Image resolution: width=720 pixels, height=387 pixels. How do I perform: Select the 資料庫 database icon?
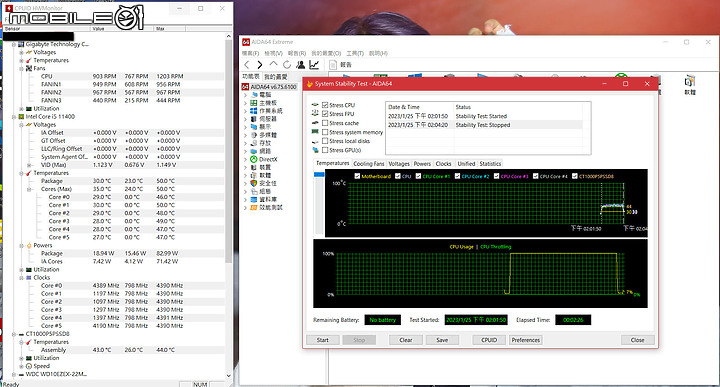click(x=253, y=199)
